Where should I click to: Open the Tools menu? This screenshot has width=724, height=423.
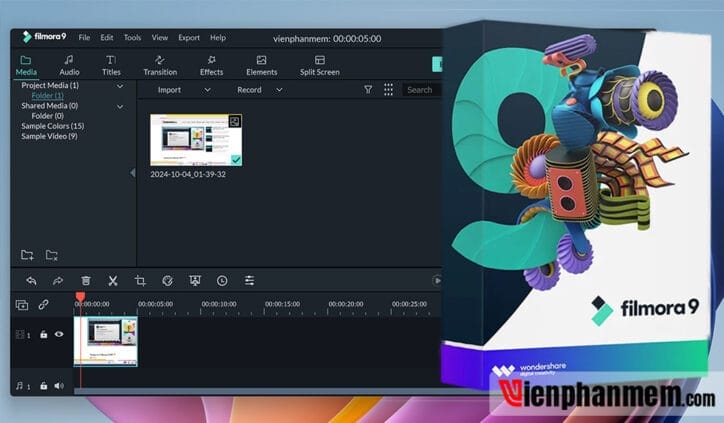tap(132, 37)
